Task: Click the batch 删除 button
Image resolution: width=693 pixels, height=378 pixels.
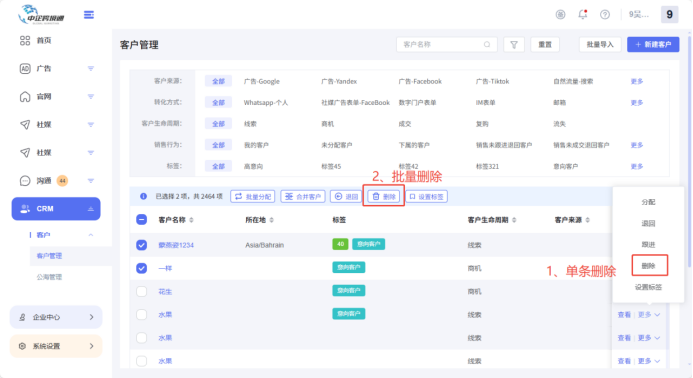Action: [384, 197]
